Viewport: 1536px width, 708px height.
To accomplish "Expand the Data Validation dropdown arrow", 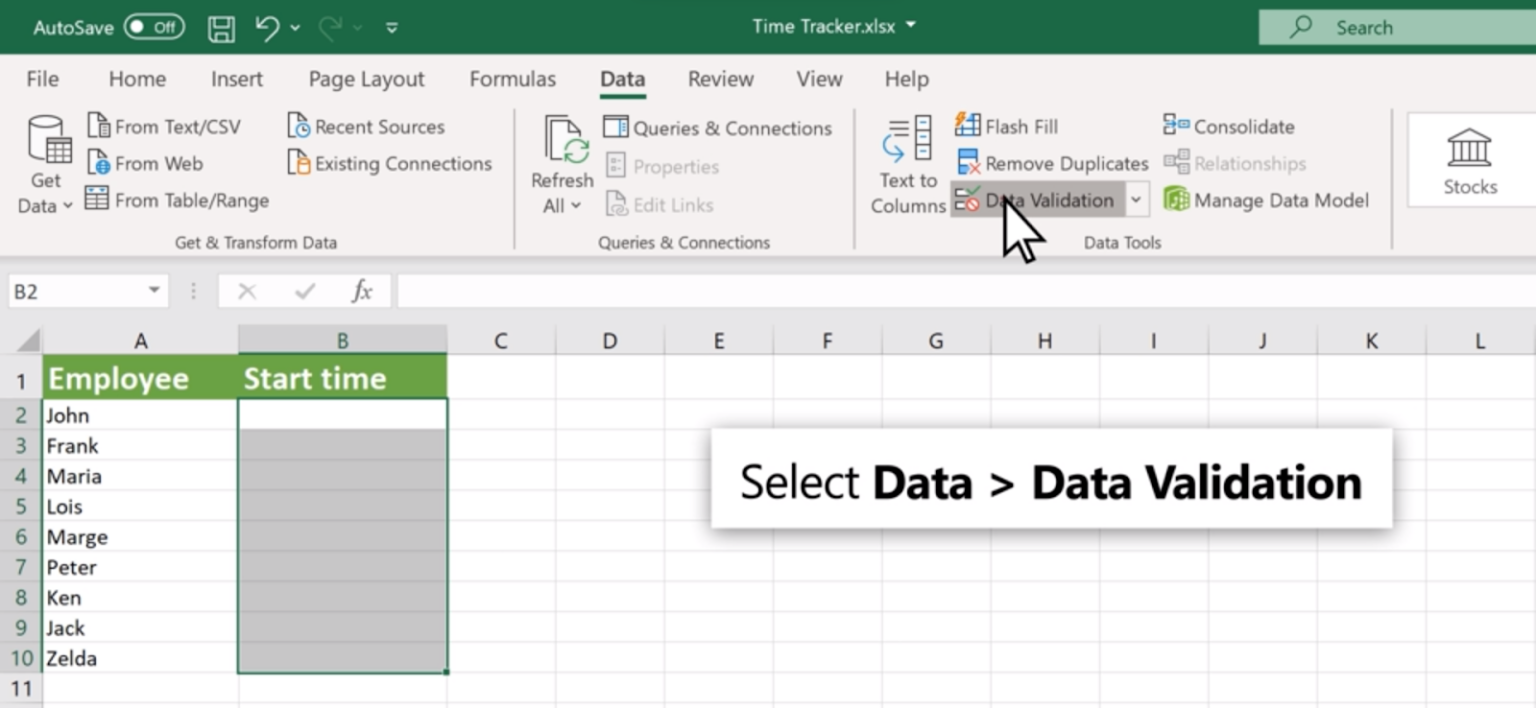I will click(1135, 199).
